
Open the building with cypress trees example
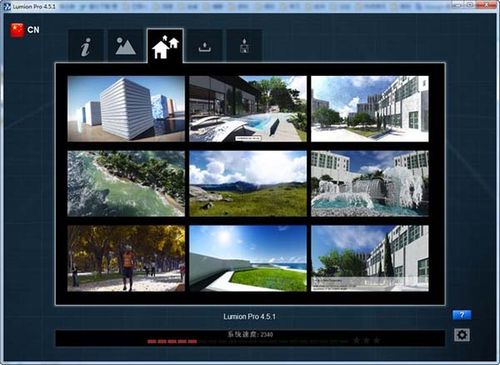point(370,258)
